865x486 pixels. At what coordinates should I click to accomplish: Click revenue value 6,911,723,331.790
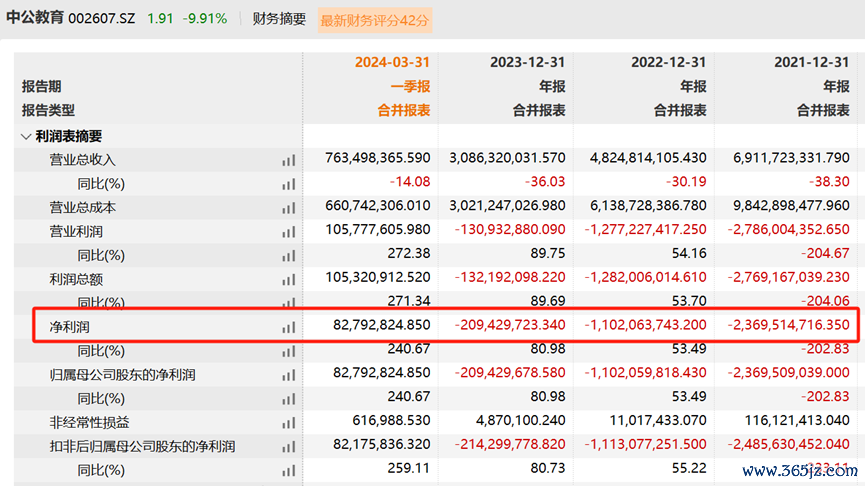pos(791,158)
